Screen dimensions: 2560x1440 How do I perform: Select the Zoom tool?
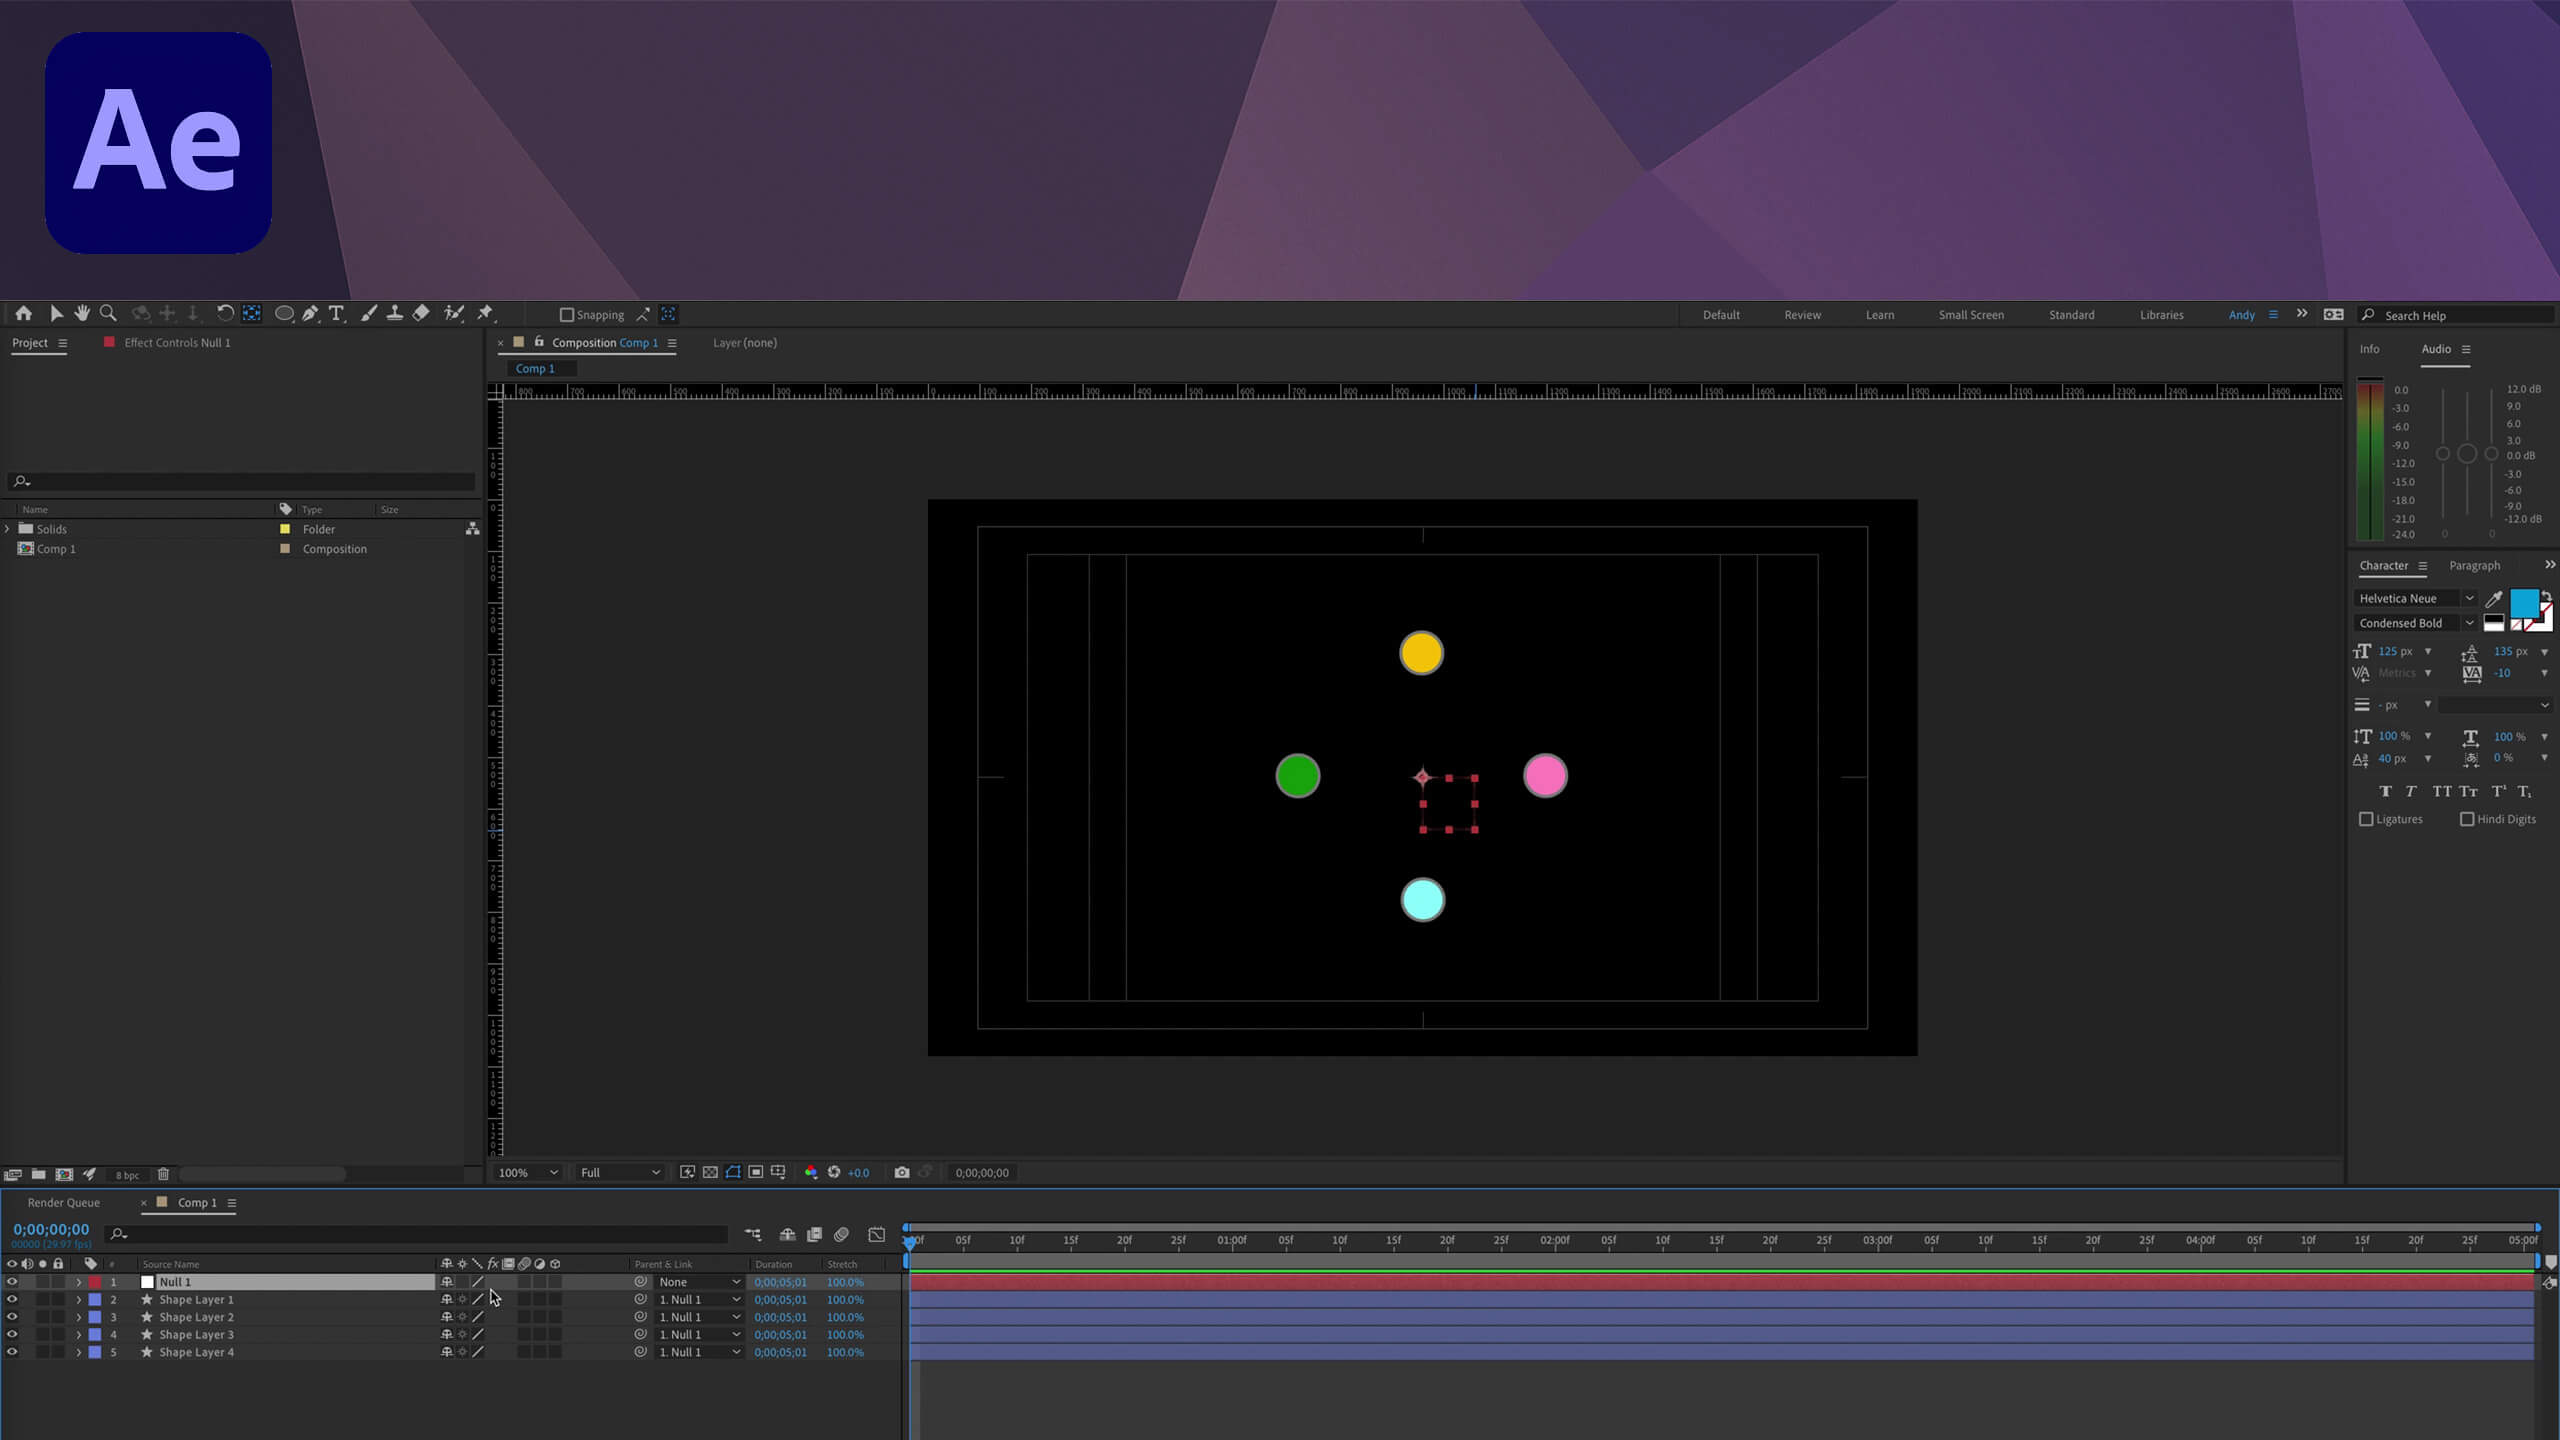107,313
